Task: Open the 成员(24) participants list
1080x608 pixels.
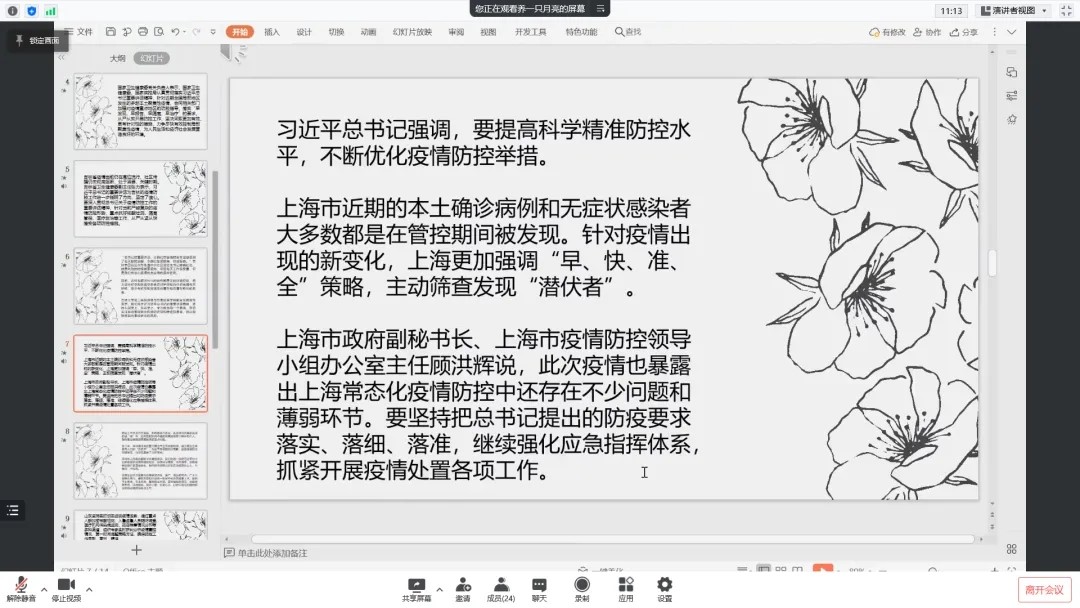Action: (x=501, y=588)
